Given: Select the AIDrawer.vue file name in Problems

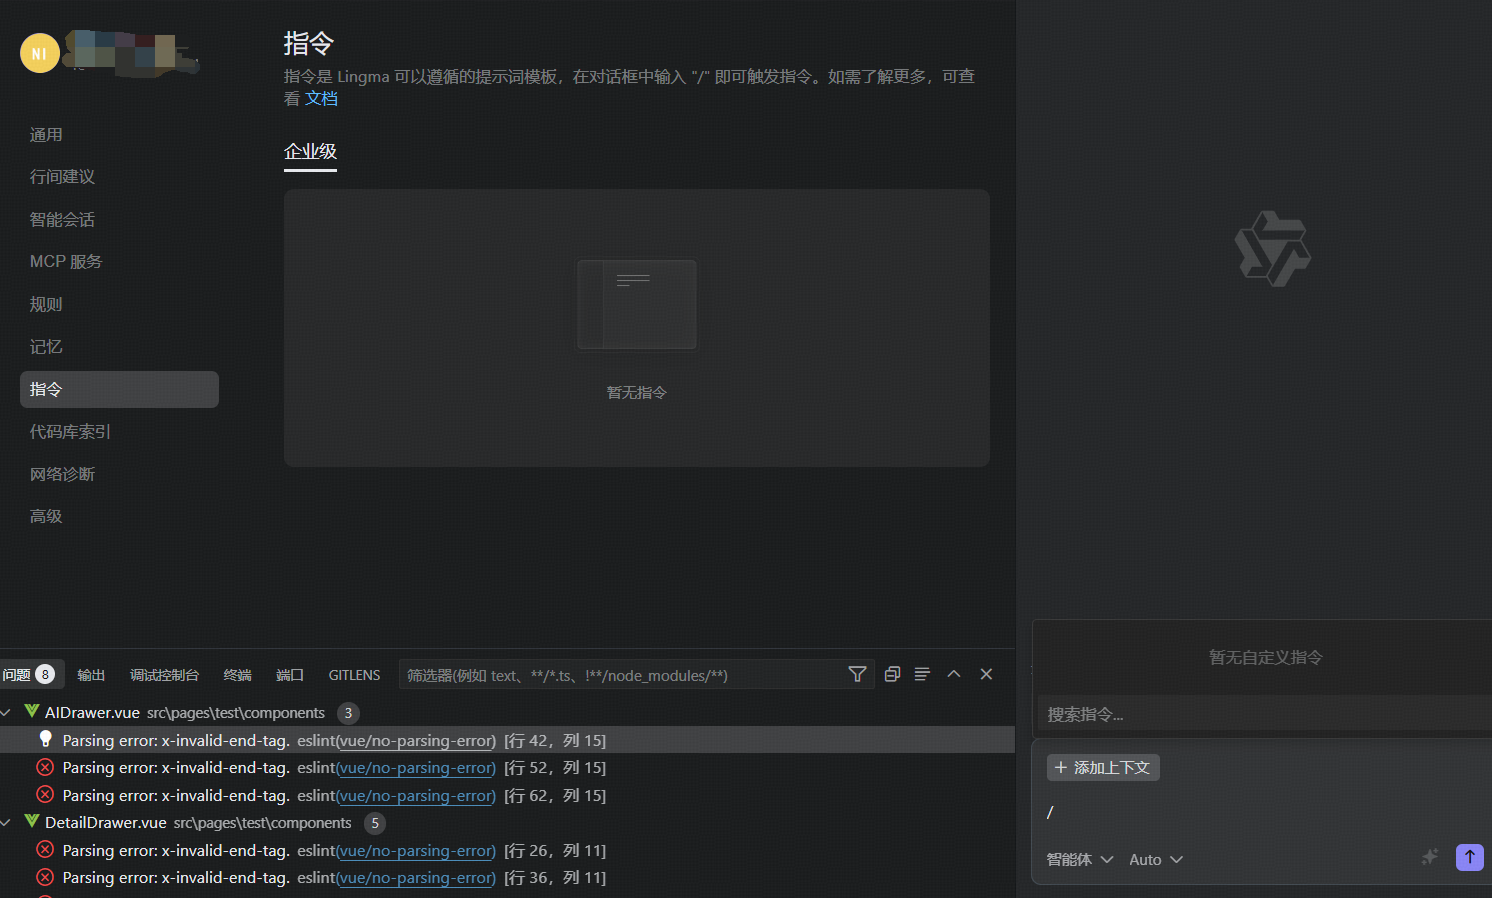Looking at the screenshot, I should 92,712.
